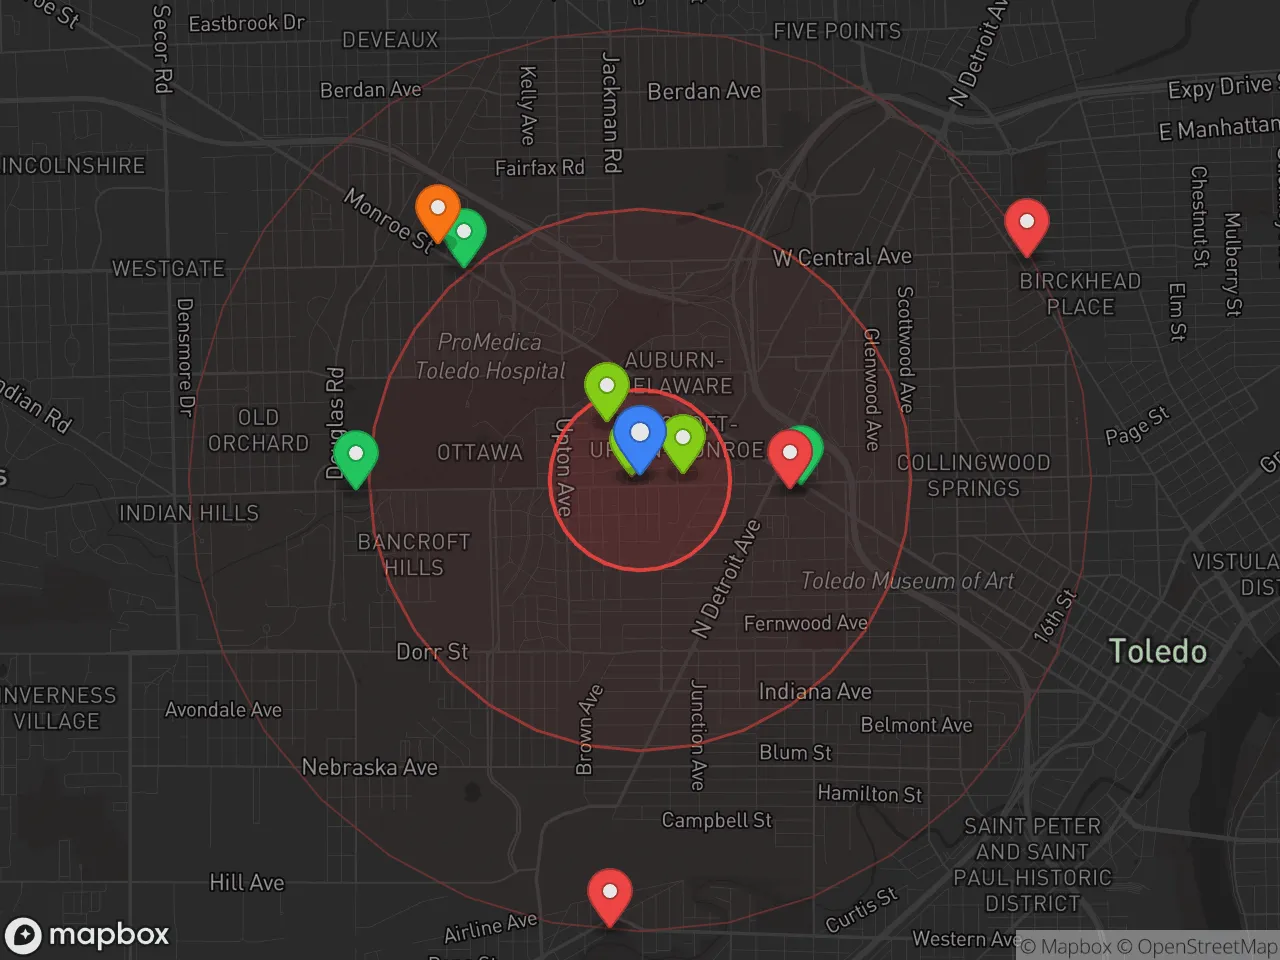Open the © OpenStreetMap attribution link
The width and height of the screenshot is (1280, 960).
[x=1196, y=946]
